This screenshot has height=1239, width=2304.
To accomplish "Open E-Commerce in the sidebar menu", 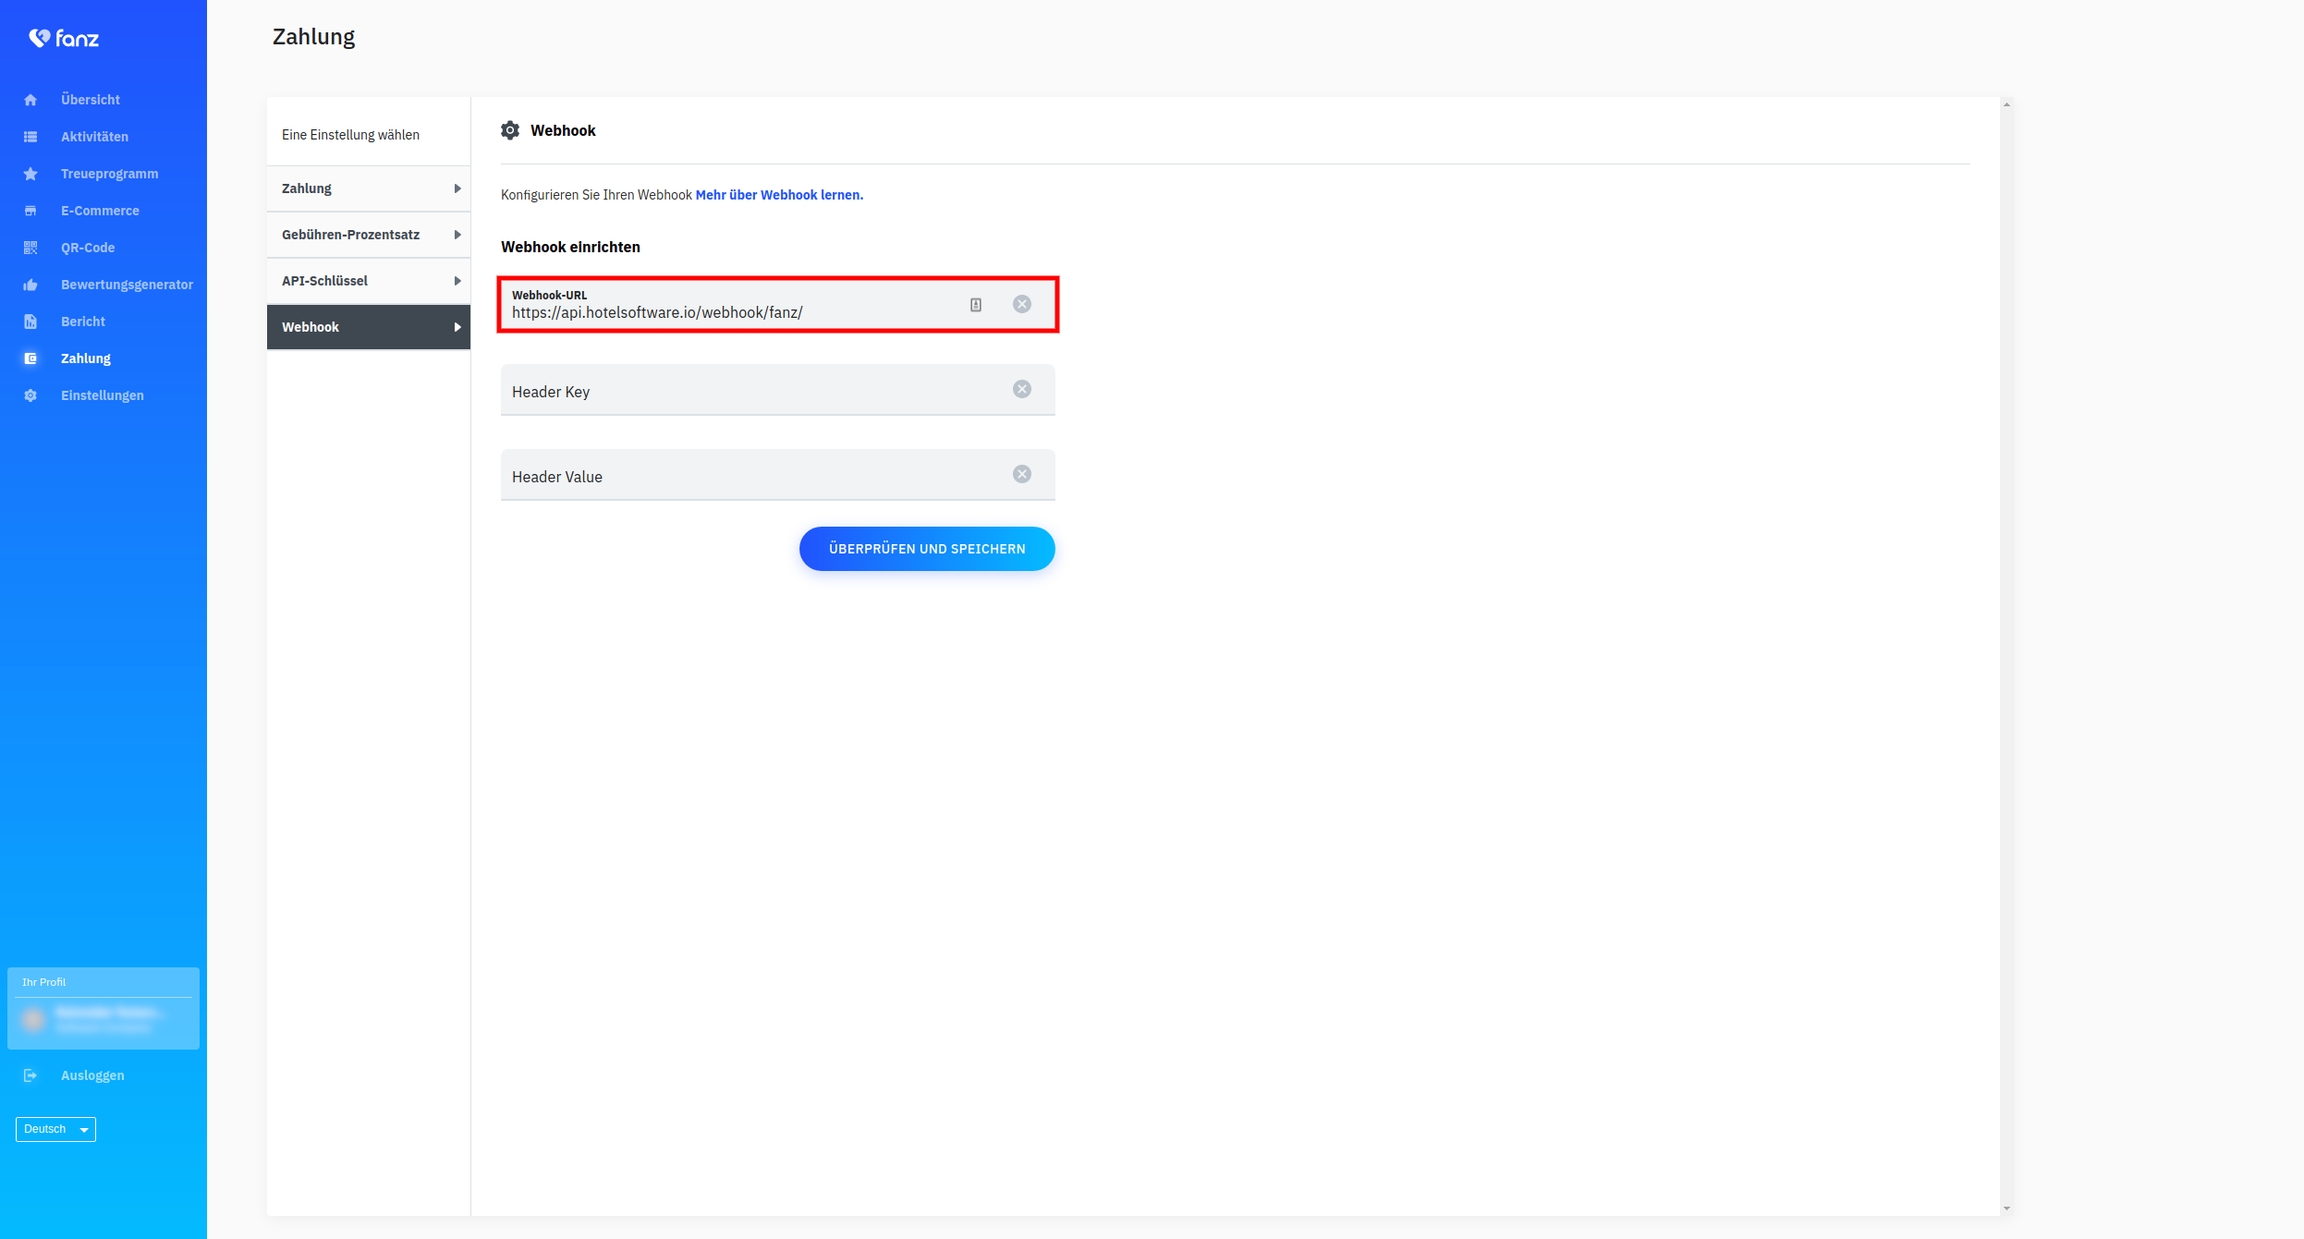I will coord(99,211).
